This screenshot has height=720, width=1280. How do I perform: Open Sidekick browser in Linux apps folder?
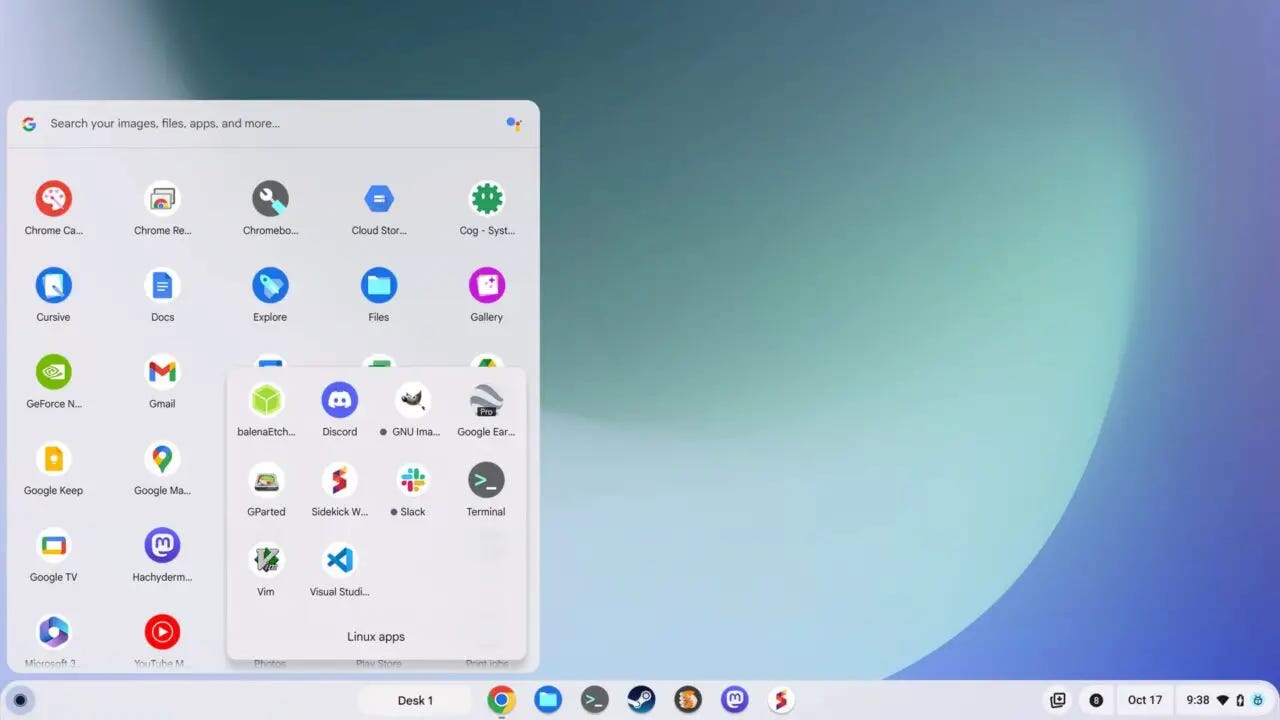340,480
